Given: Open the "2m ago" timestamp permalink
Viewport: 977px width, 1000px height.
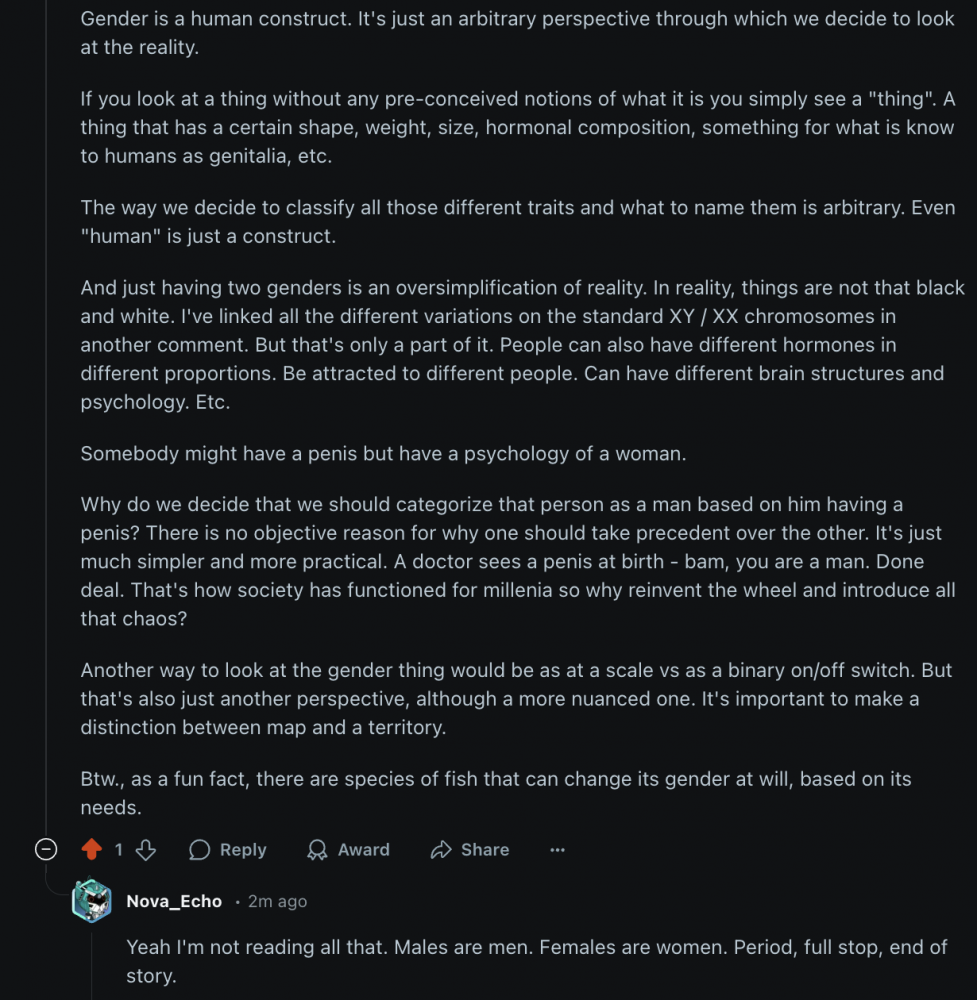Looking at the screenshot, I should (x=278, y=901).
